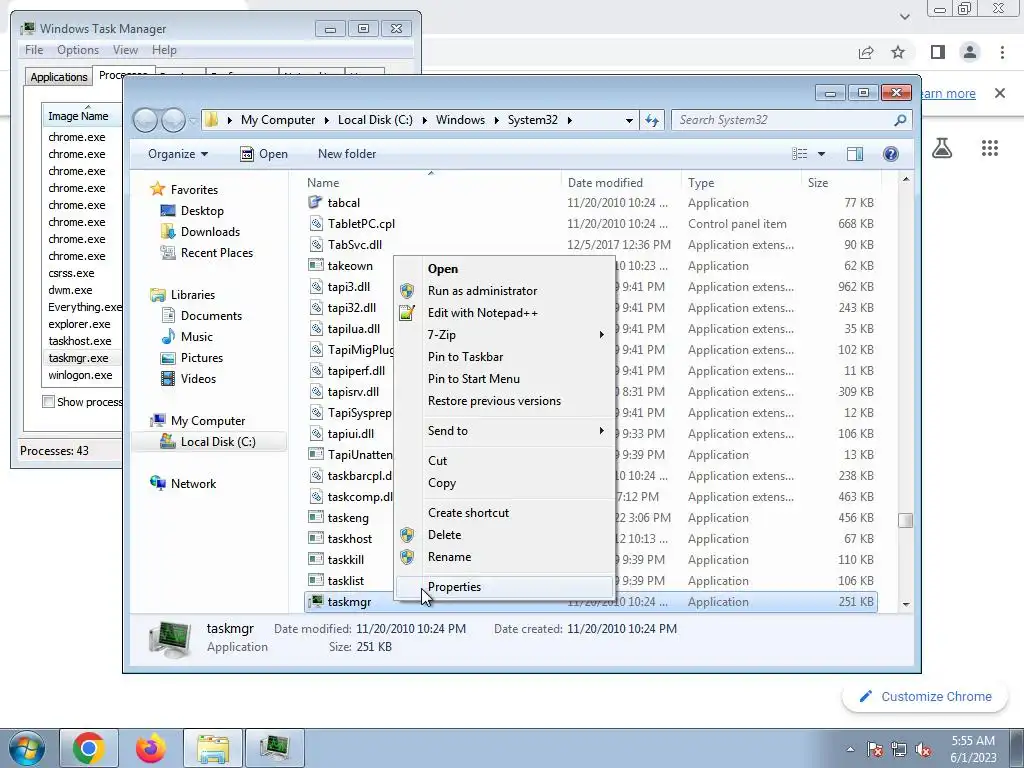The image size is (1024, 768).
Task: Toggle Show processes from all users checkbox
Action: pyautogui.click(x=48, y=402)
